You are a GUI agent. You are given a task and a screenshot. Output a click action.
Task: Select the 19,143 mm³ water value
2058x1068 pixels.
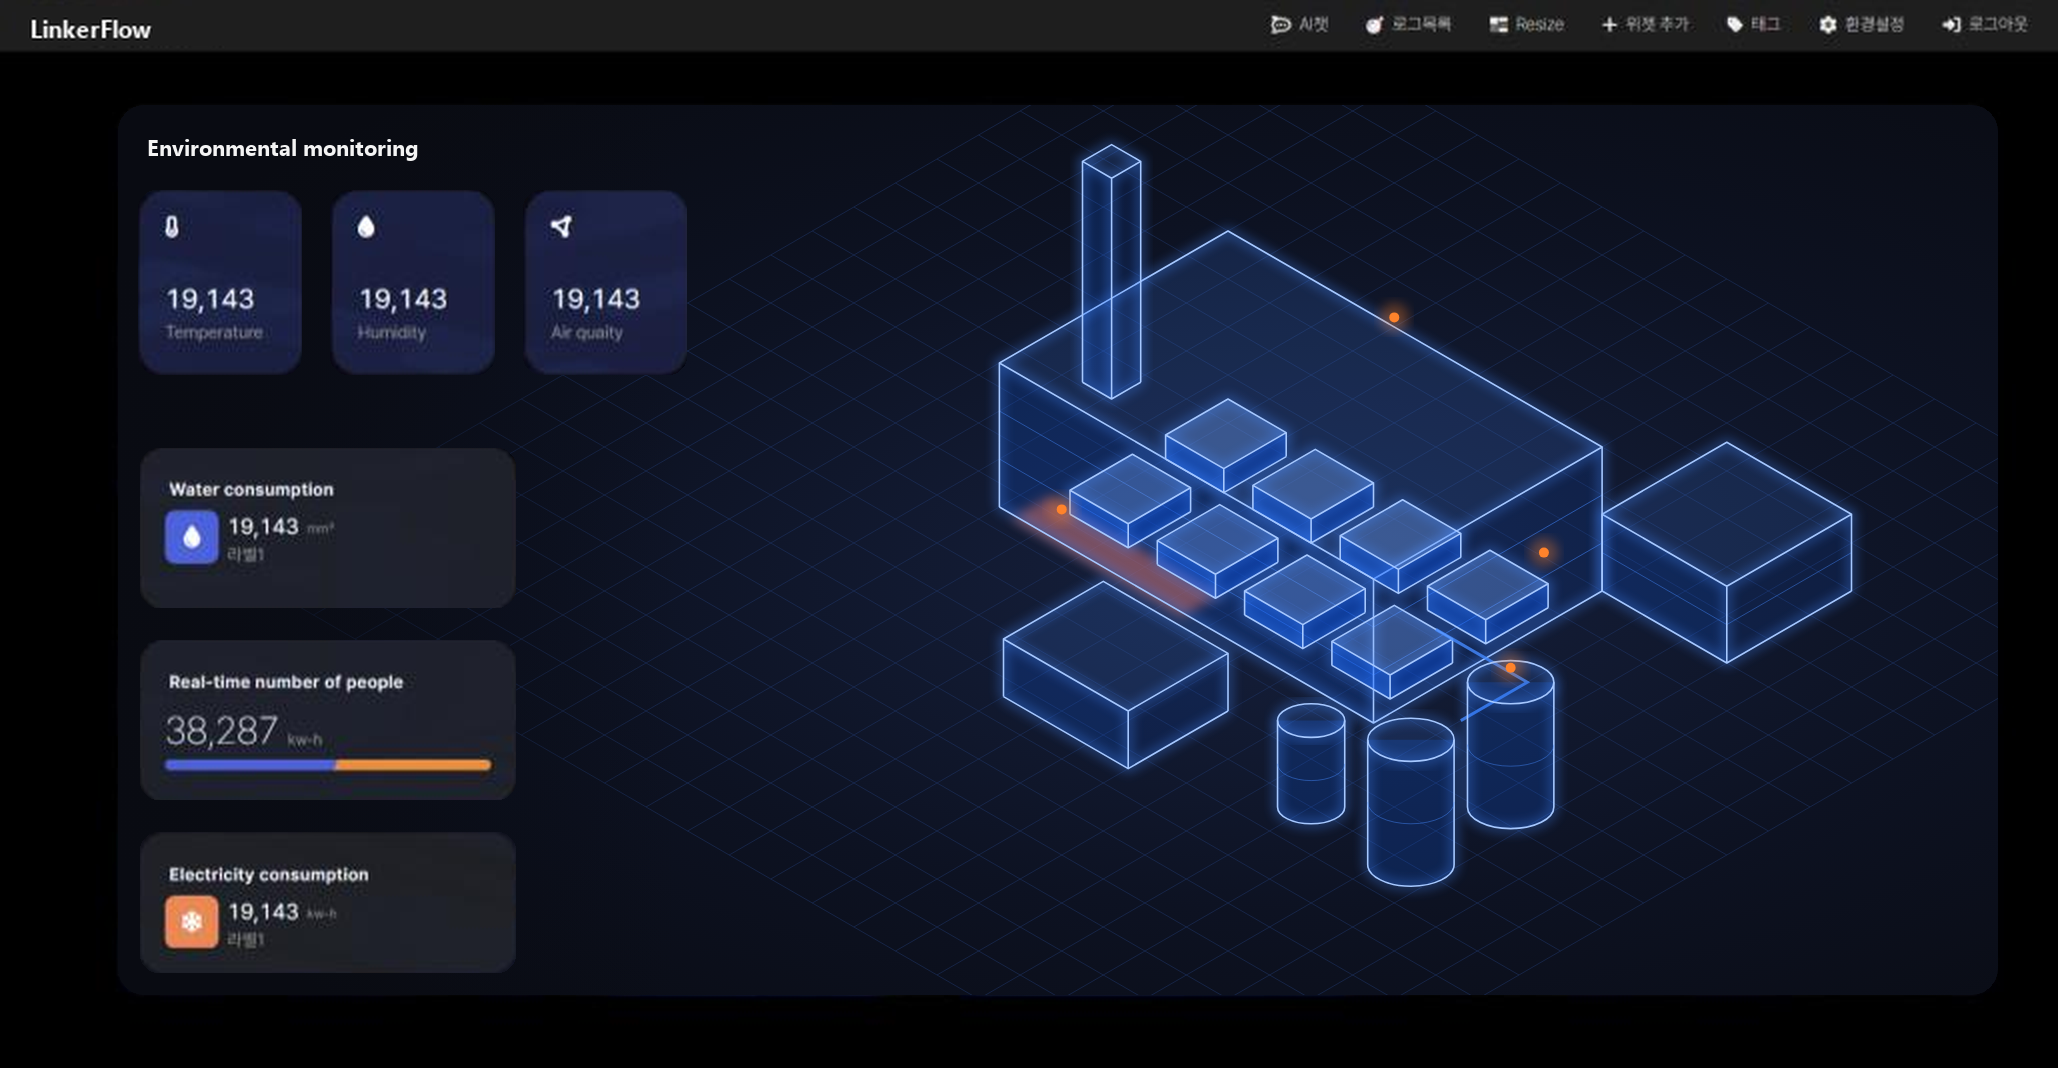[x=281, y=527]
